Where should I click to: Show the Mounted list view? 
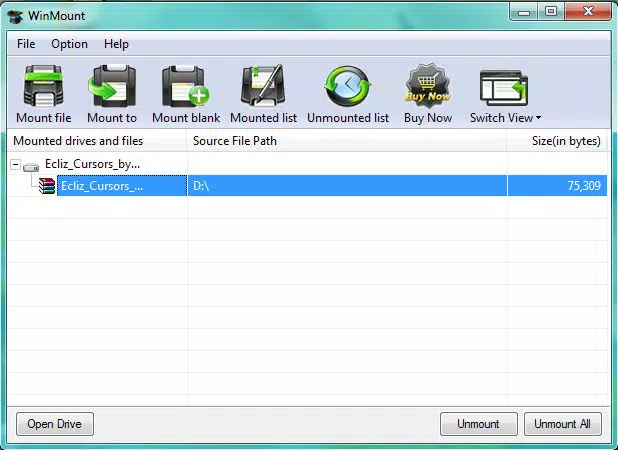point(263,94)
